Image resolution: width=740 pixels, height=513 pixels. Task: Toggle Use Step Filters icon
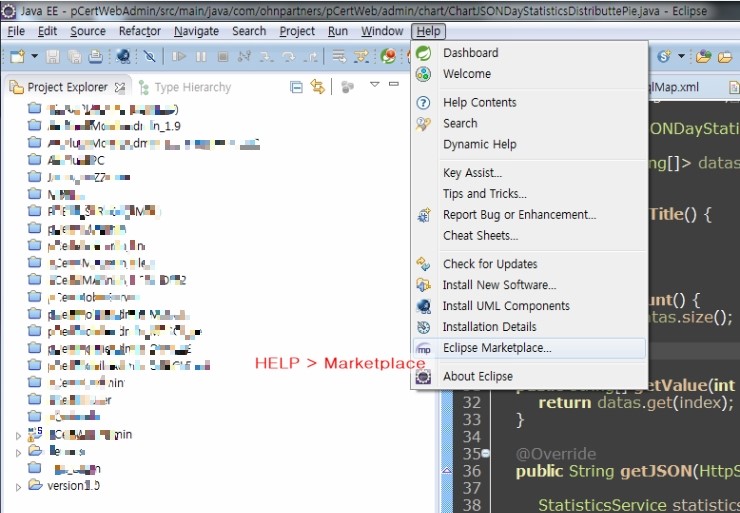[x=361, y=57]
